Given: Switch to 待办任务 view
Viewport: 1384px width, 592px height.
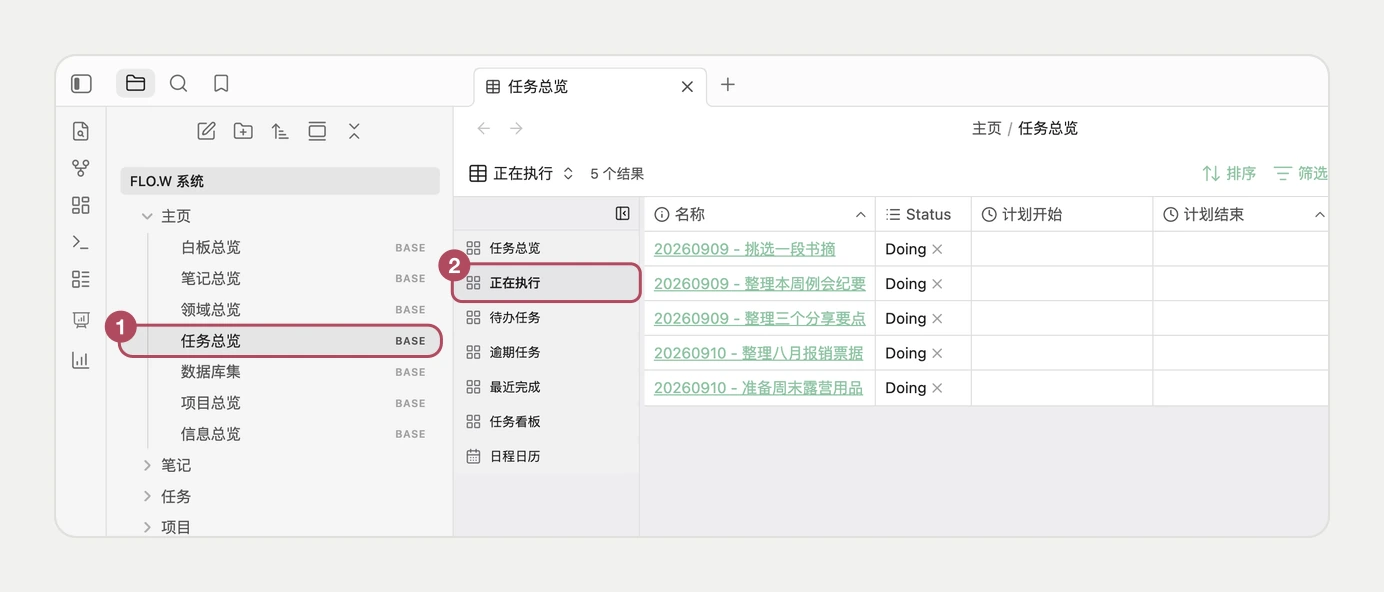Looking at the screenshot, I should tap(546, 318).
